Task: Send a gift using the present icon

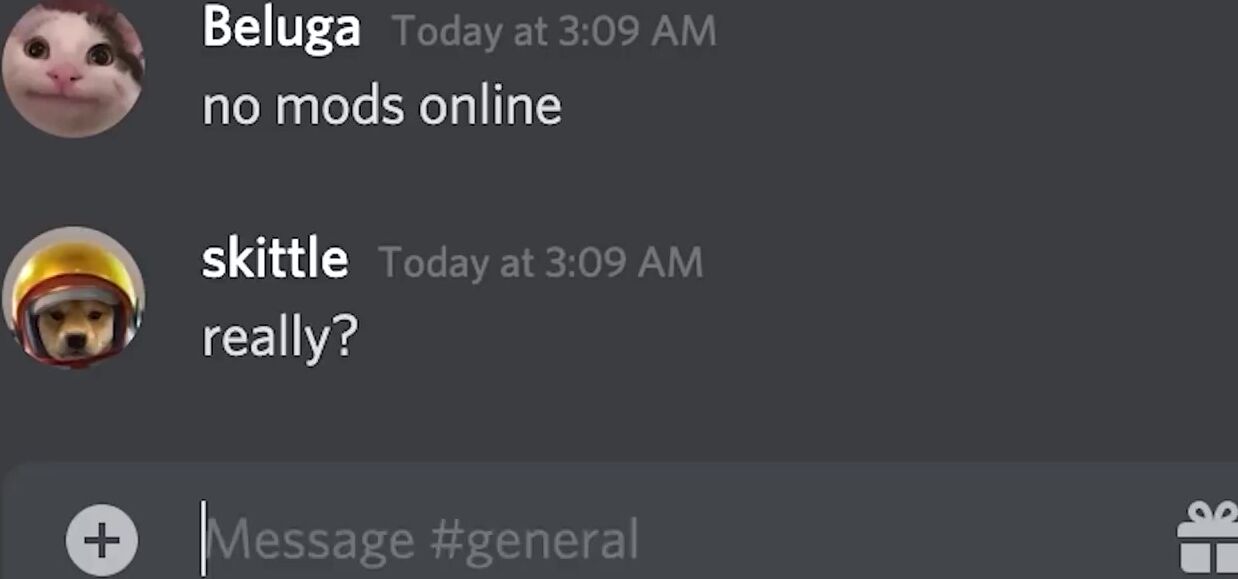Action: (1208, 538)
